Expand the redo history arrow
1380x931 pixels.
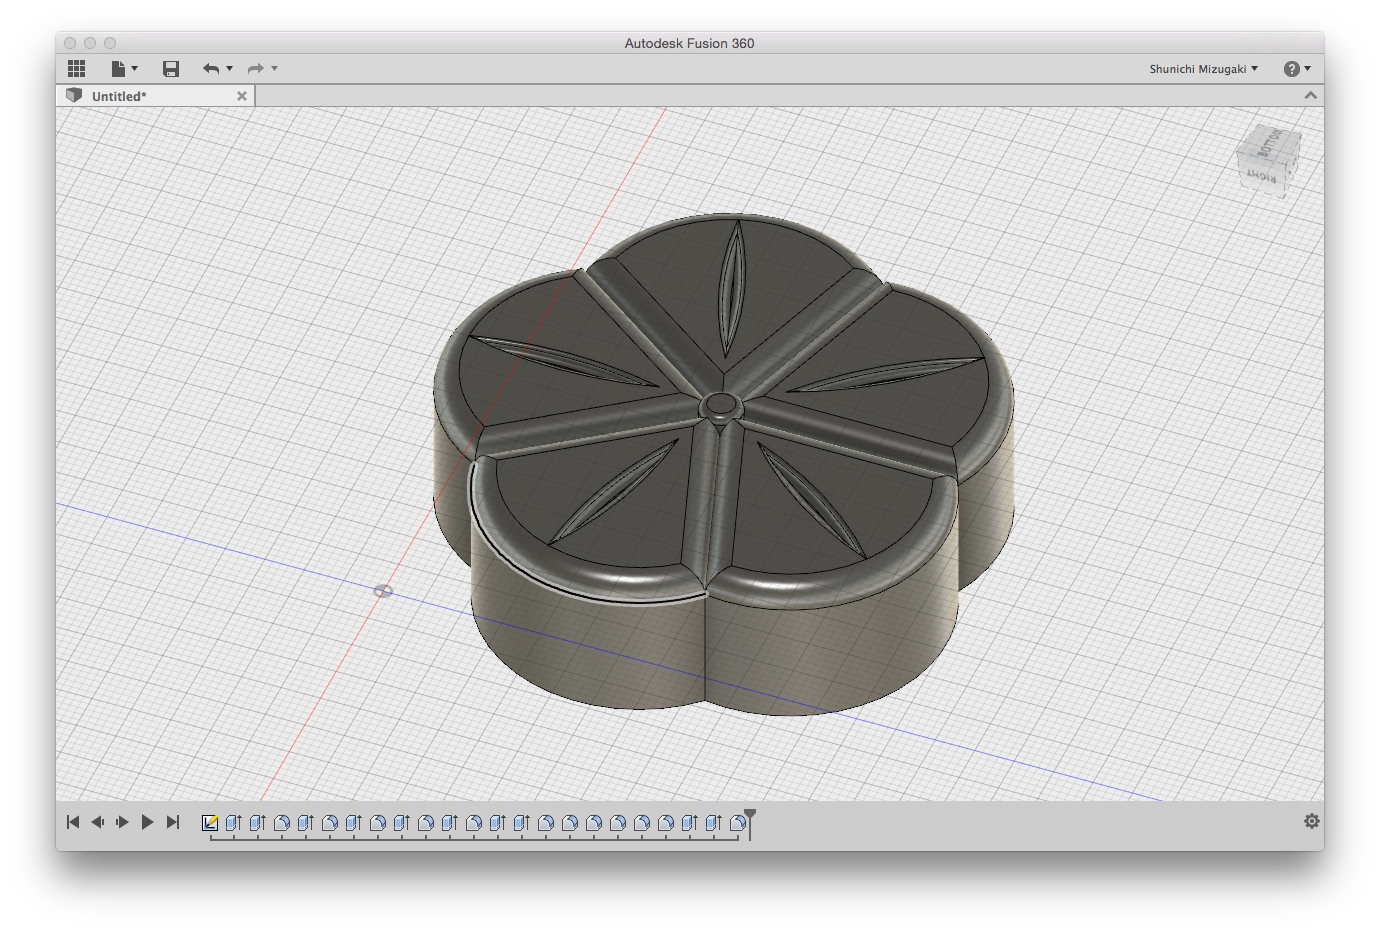(275, 69)
